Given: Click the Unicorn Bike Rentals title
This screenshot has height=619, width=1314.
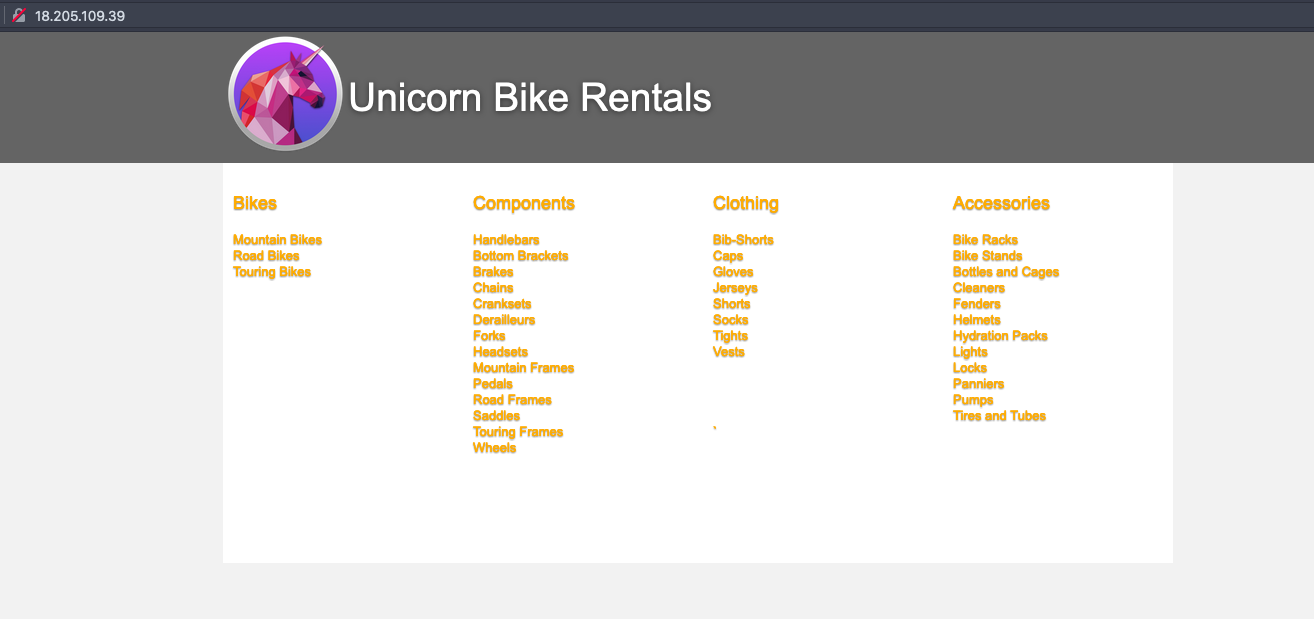Looking at the screenshot, I should point(530,98).
